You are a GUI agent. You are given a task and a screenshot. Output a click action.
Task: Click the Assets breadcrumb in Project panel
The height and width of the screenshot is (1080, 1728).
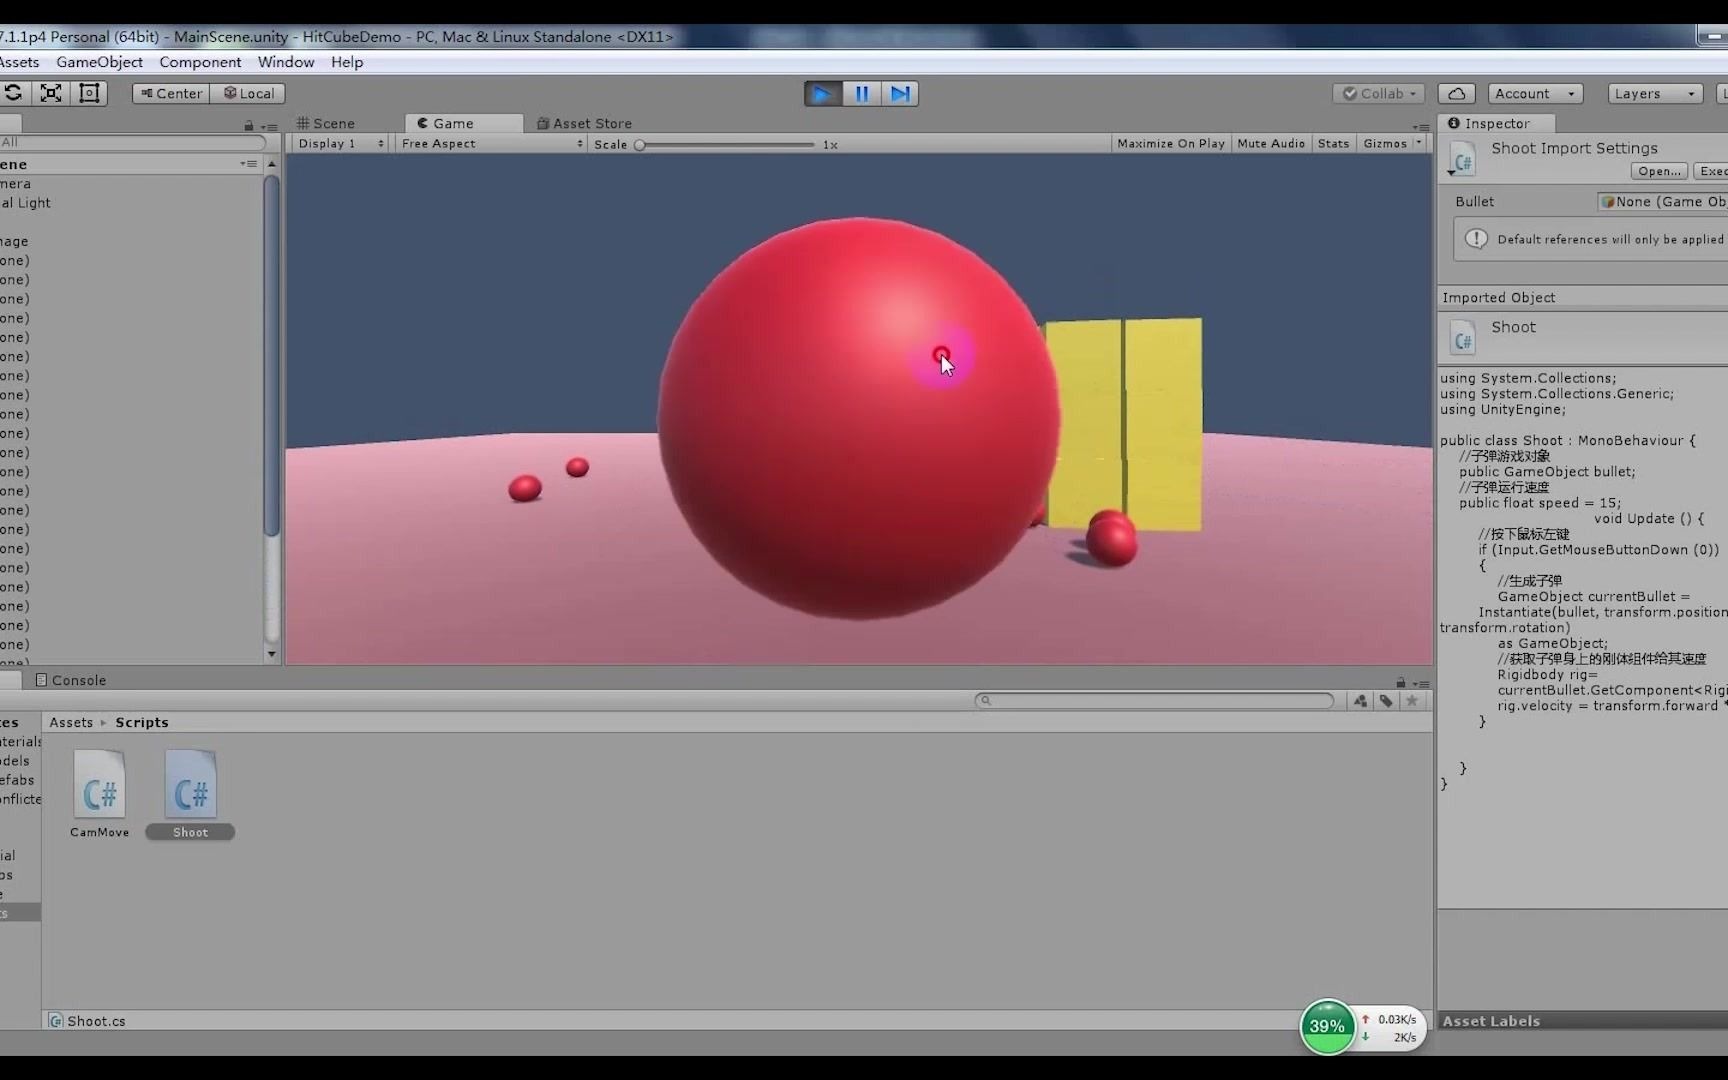click(x=71, y=722)
